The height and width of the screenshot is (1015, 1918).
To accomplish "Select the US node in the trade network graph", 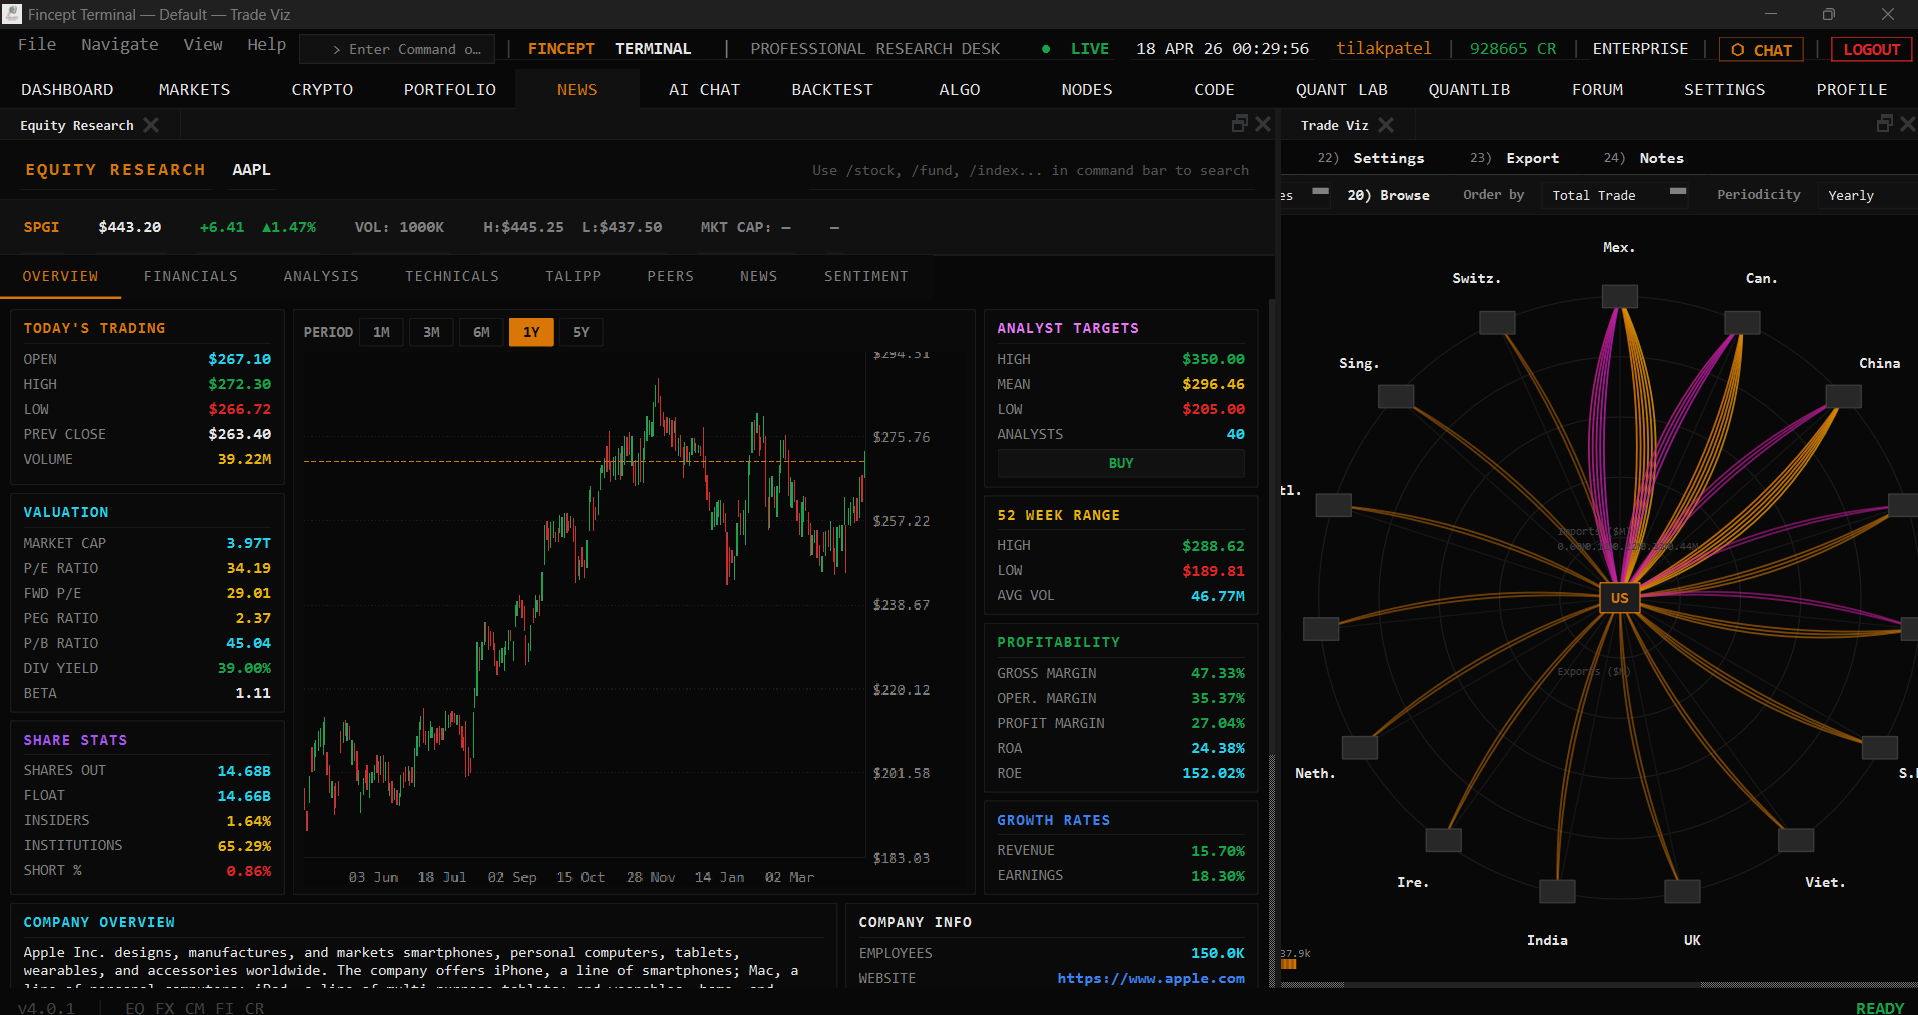I will coord(1619,598).
